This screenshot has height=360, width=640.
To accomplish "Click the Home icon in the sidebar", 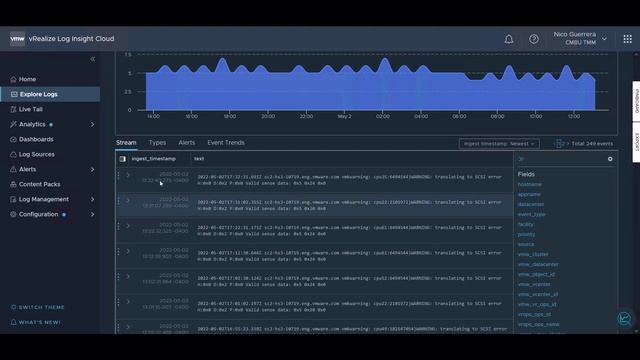I will [13, 79].
